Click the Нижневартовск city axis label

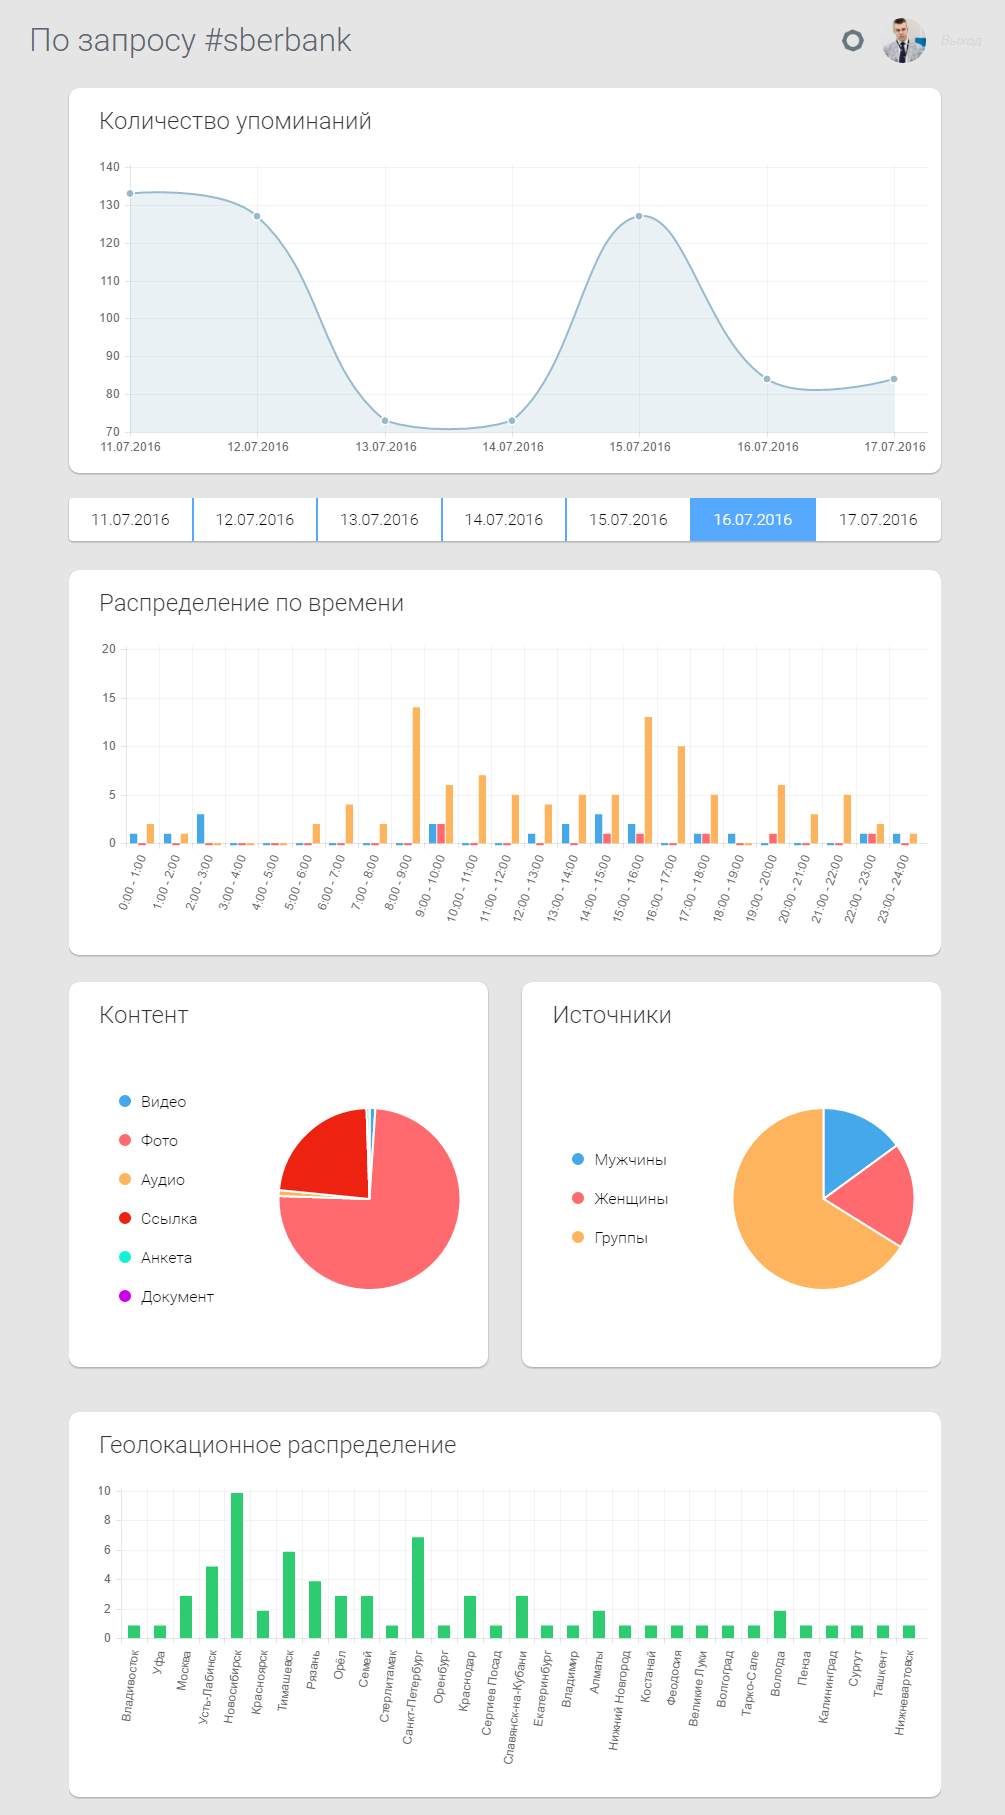[x=902, y=1692]
